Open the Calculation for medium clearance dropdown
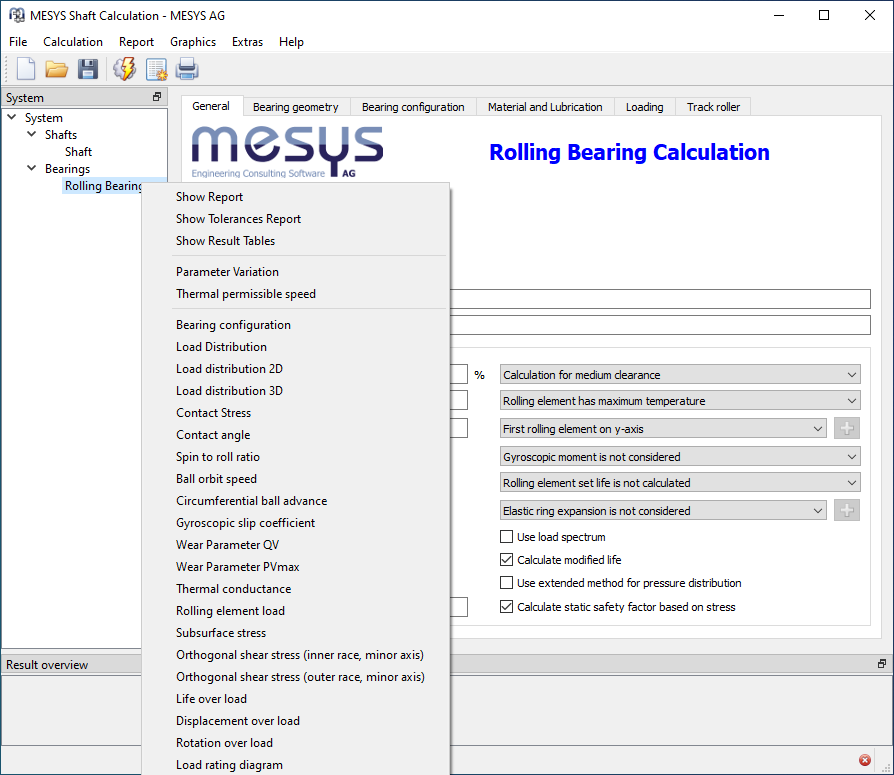 (x=680, y=375)
